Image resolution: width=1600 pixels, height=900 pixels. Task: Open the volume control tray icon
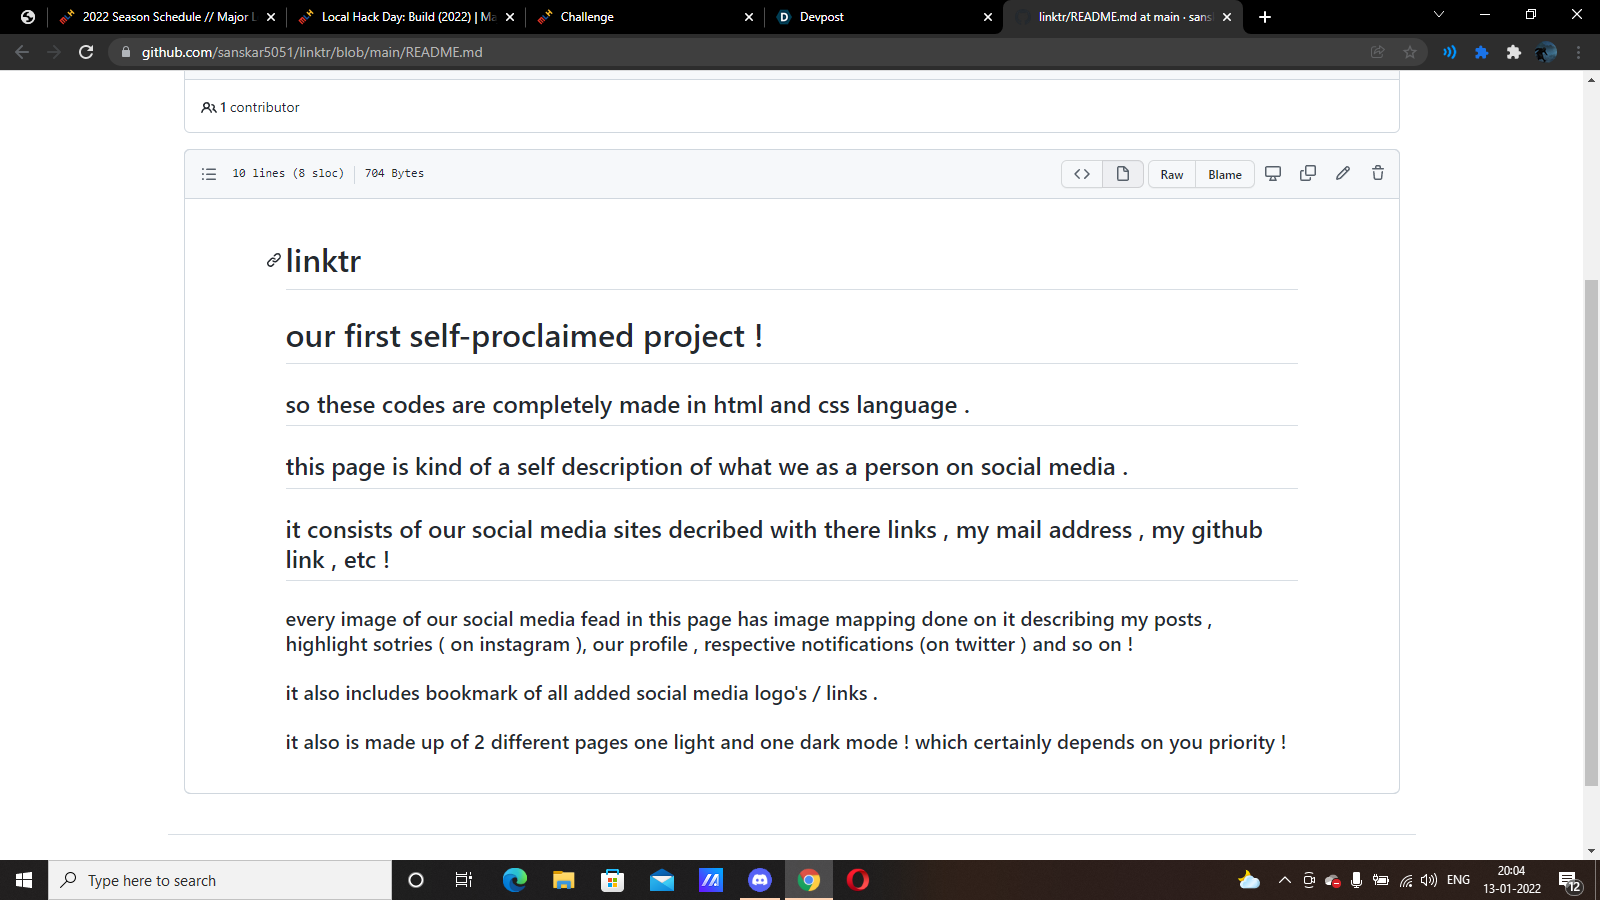pos(1429,880)
